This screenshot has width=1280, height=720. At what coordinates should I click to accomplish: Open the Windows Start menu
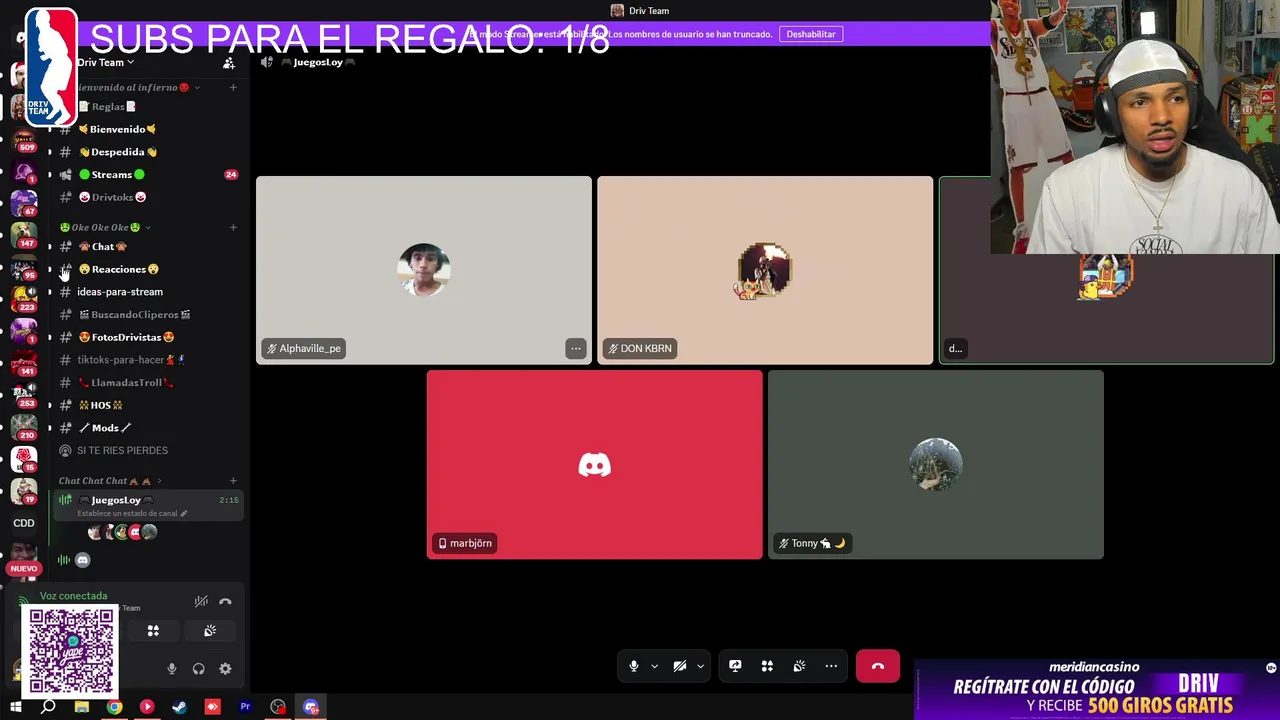click(x=15, y=707)
